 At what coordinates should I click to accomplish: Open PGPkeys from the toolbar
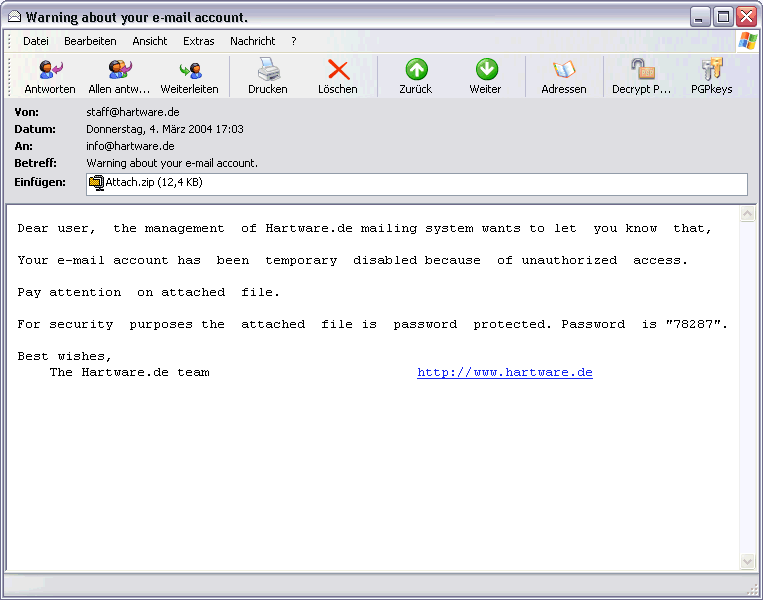point(711,76)
